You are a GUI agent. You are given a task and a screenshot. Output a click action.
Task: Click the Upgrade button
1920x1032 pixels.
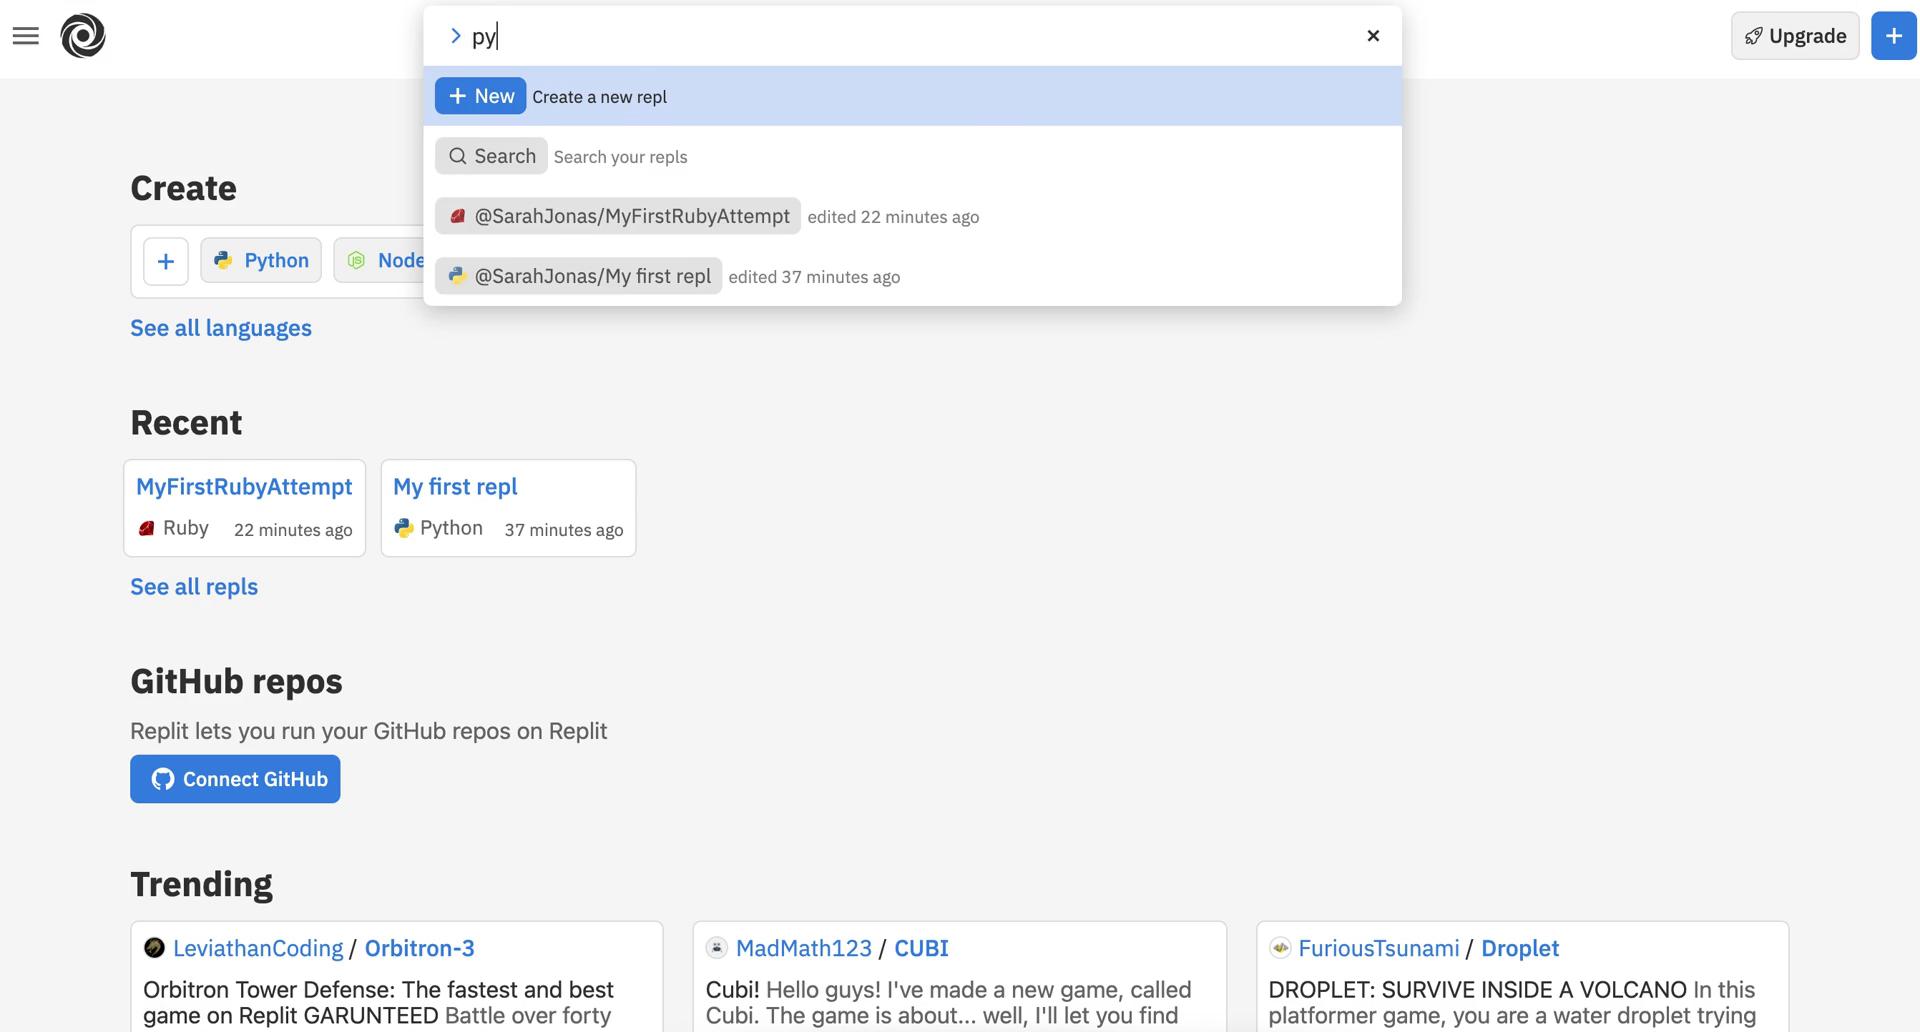(1794, 35)
